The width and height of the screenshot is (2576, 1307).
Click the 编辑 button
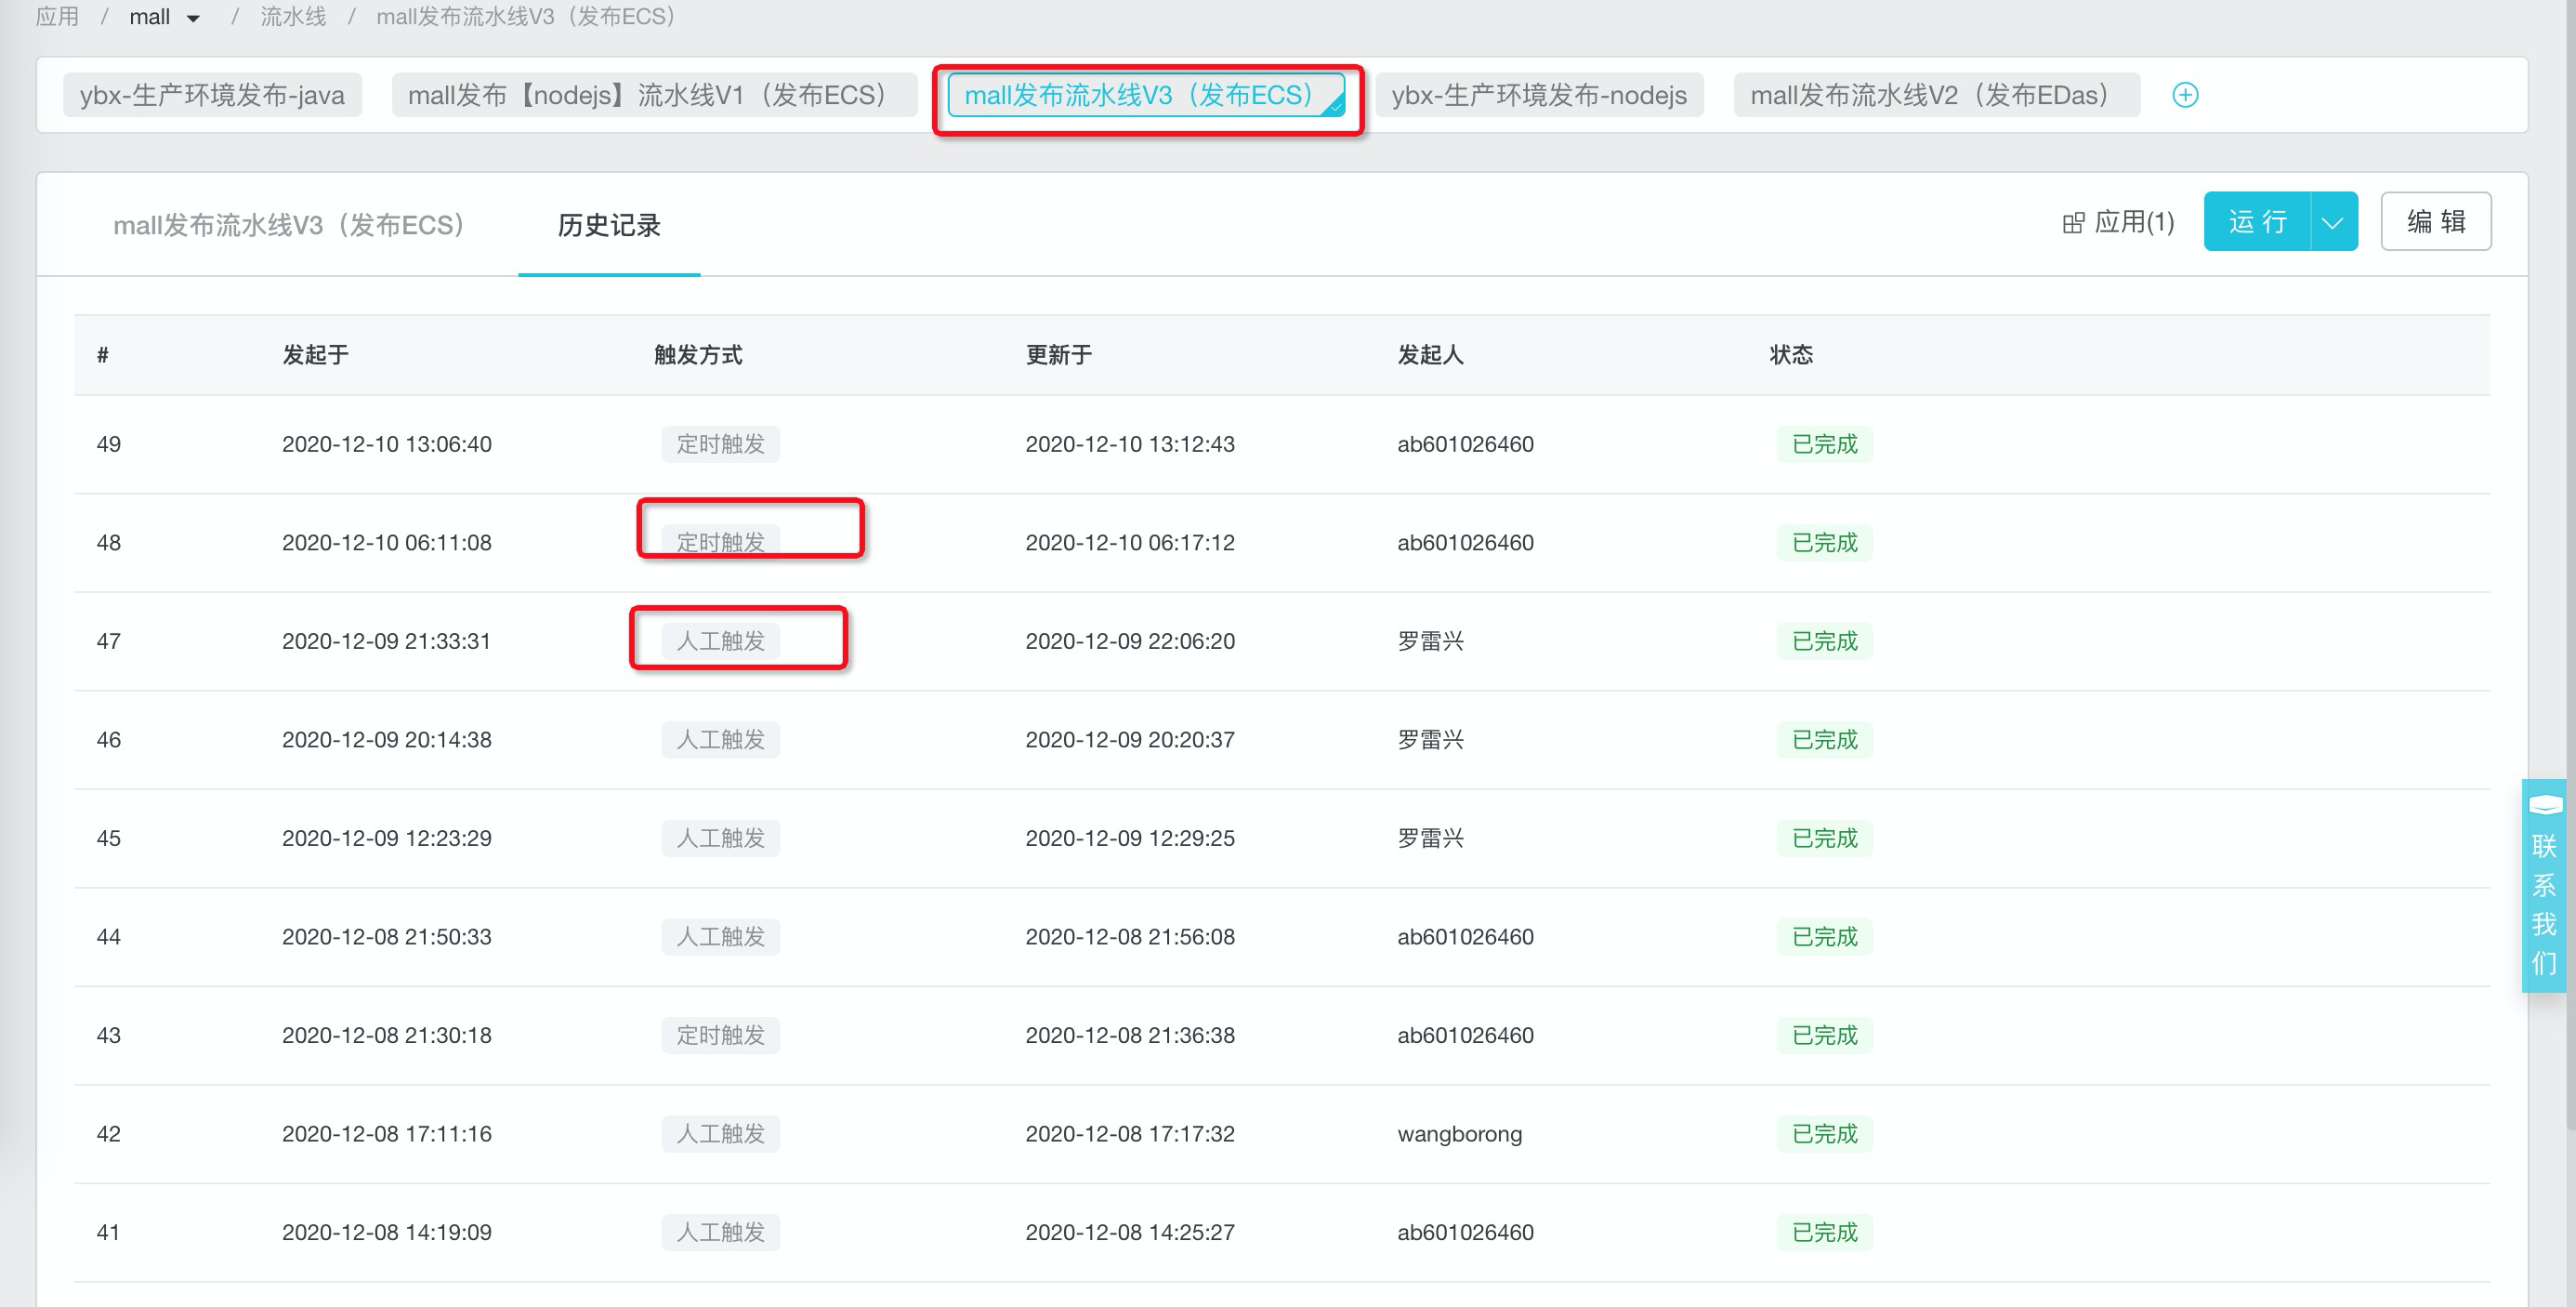2436,222
